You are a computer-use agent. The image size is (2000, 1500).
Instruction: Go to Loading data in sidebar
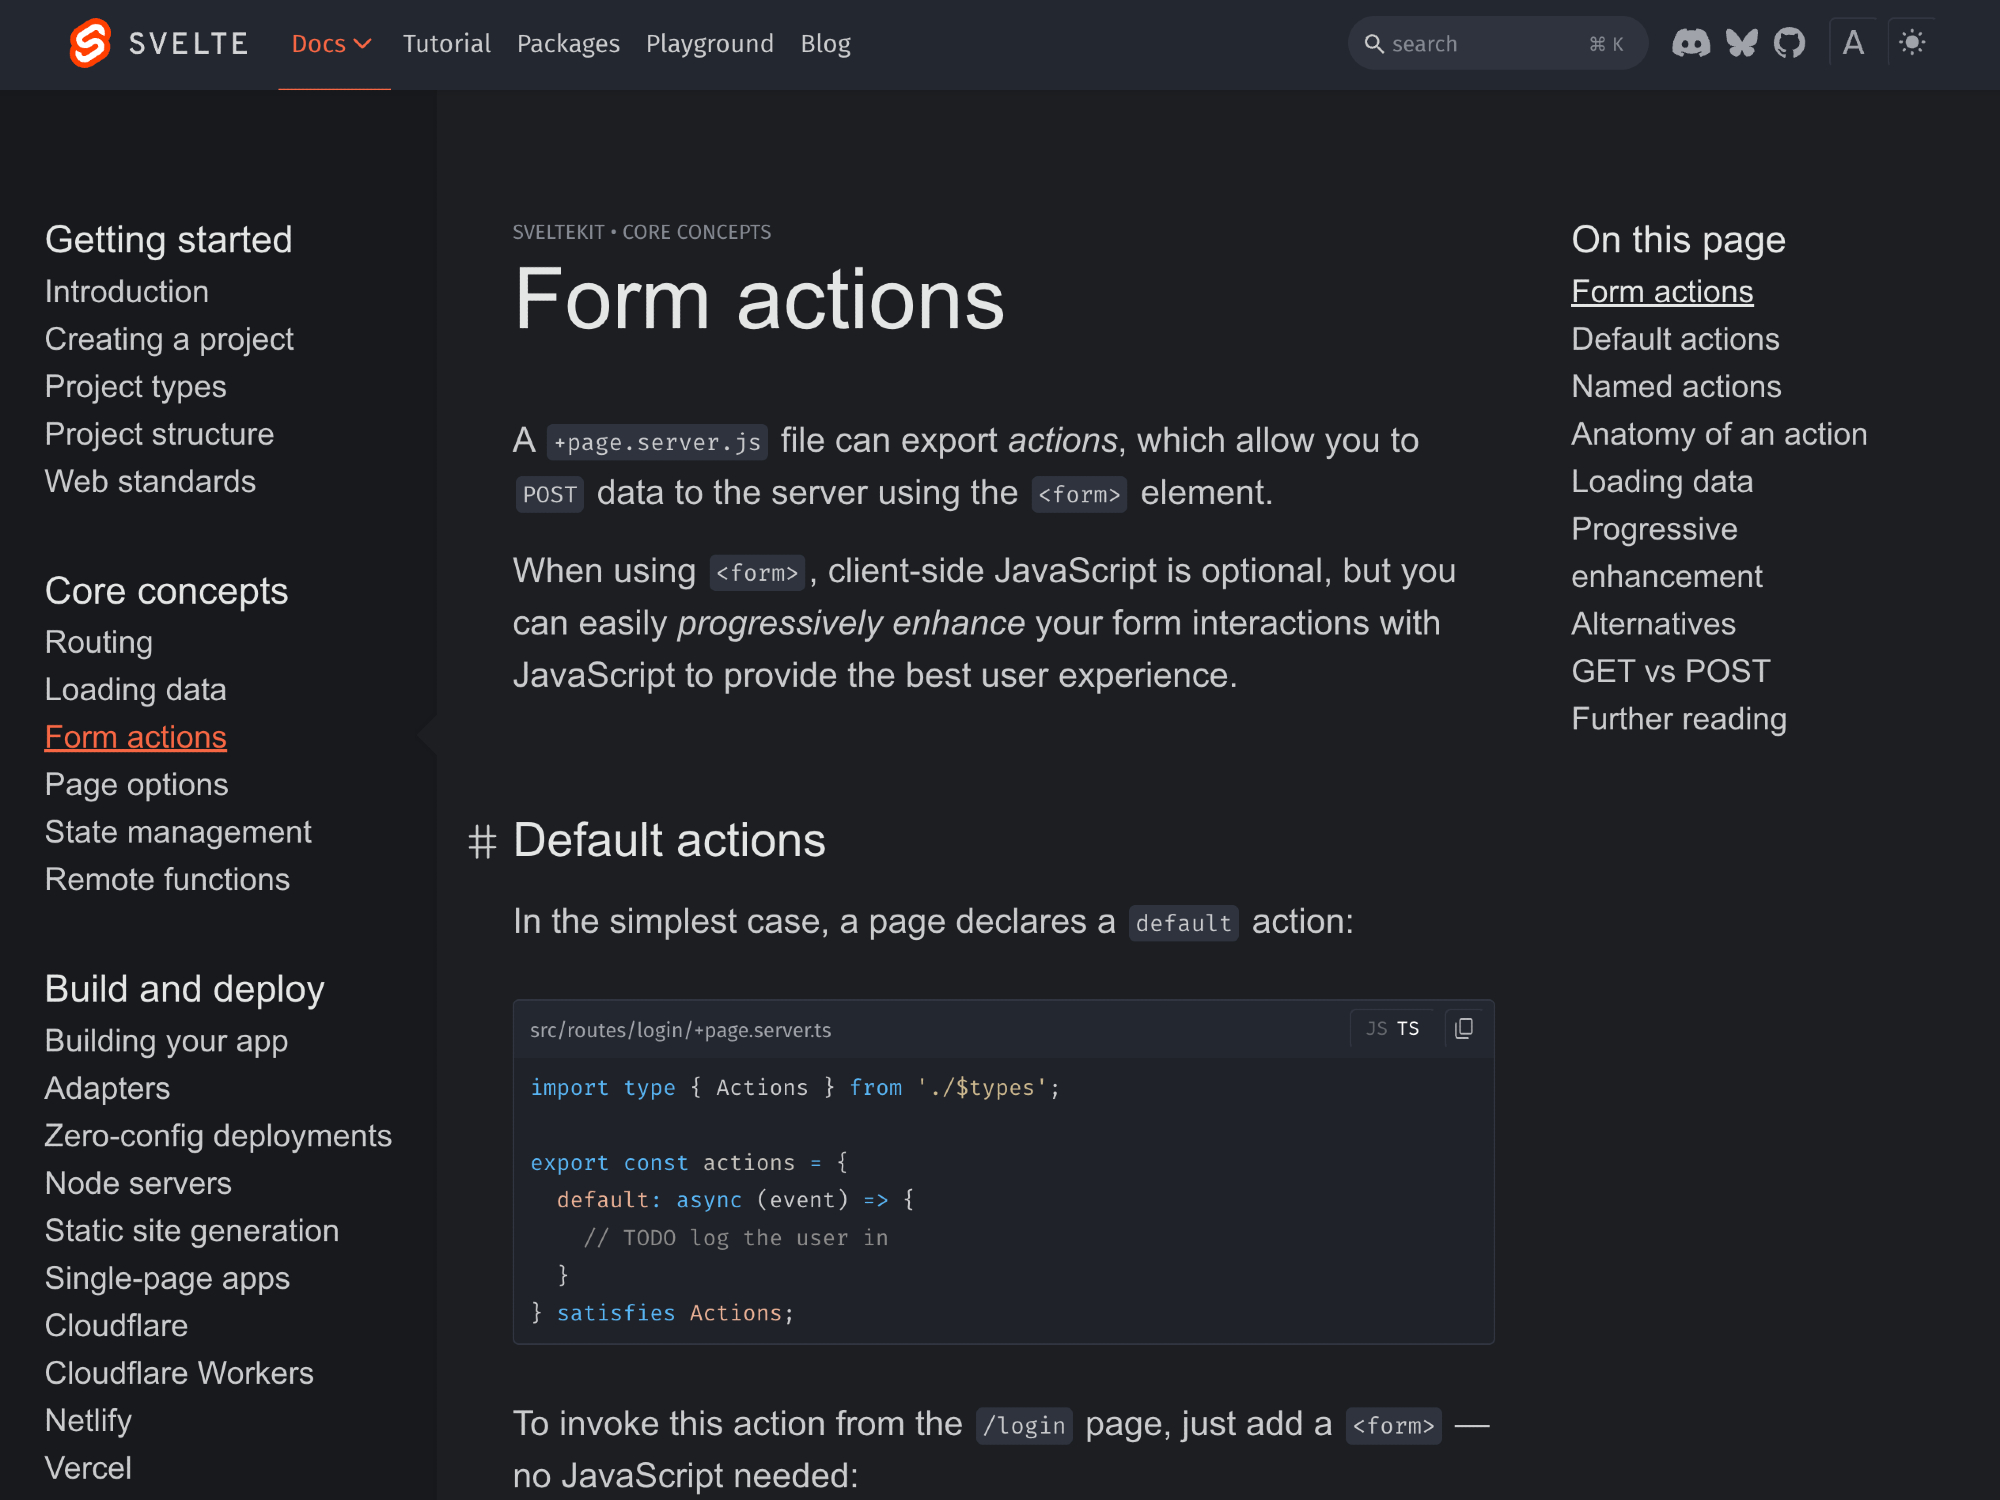pyautogui.click(x=135, y=689)
